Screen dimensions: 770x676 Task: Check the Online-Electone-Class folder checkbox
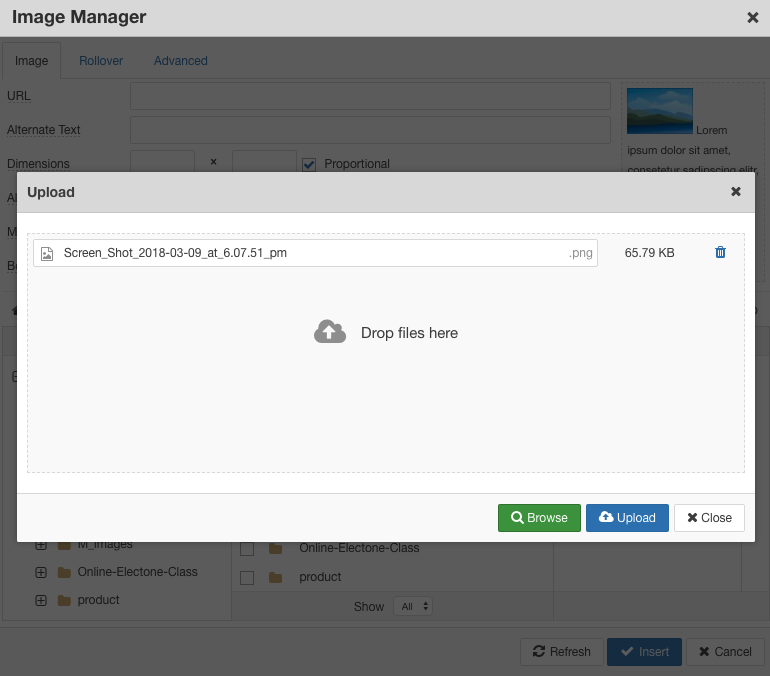tap(247, 549)
